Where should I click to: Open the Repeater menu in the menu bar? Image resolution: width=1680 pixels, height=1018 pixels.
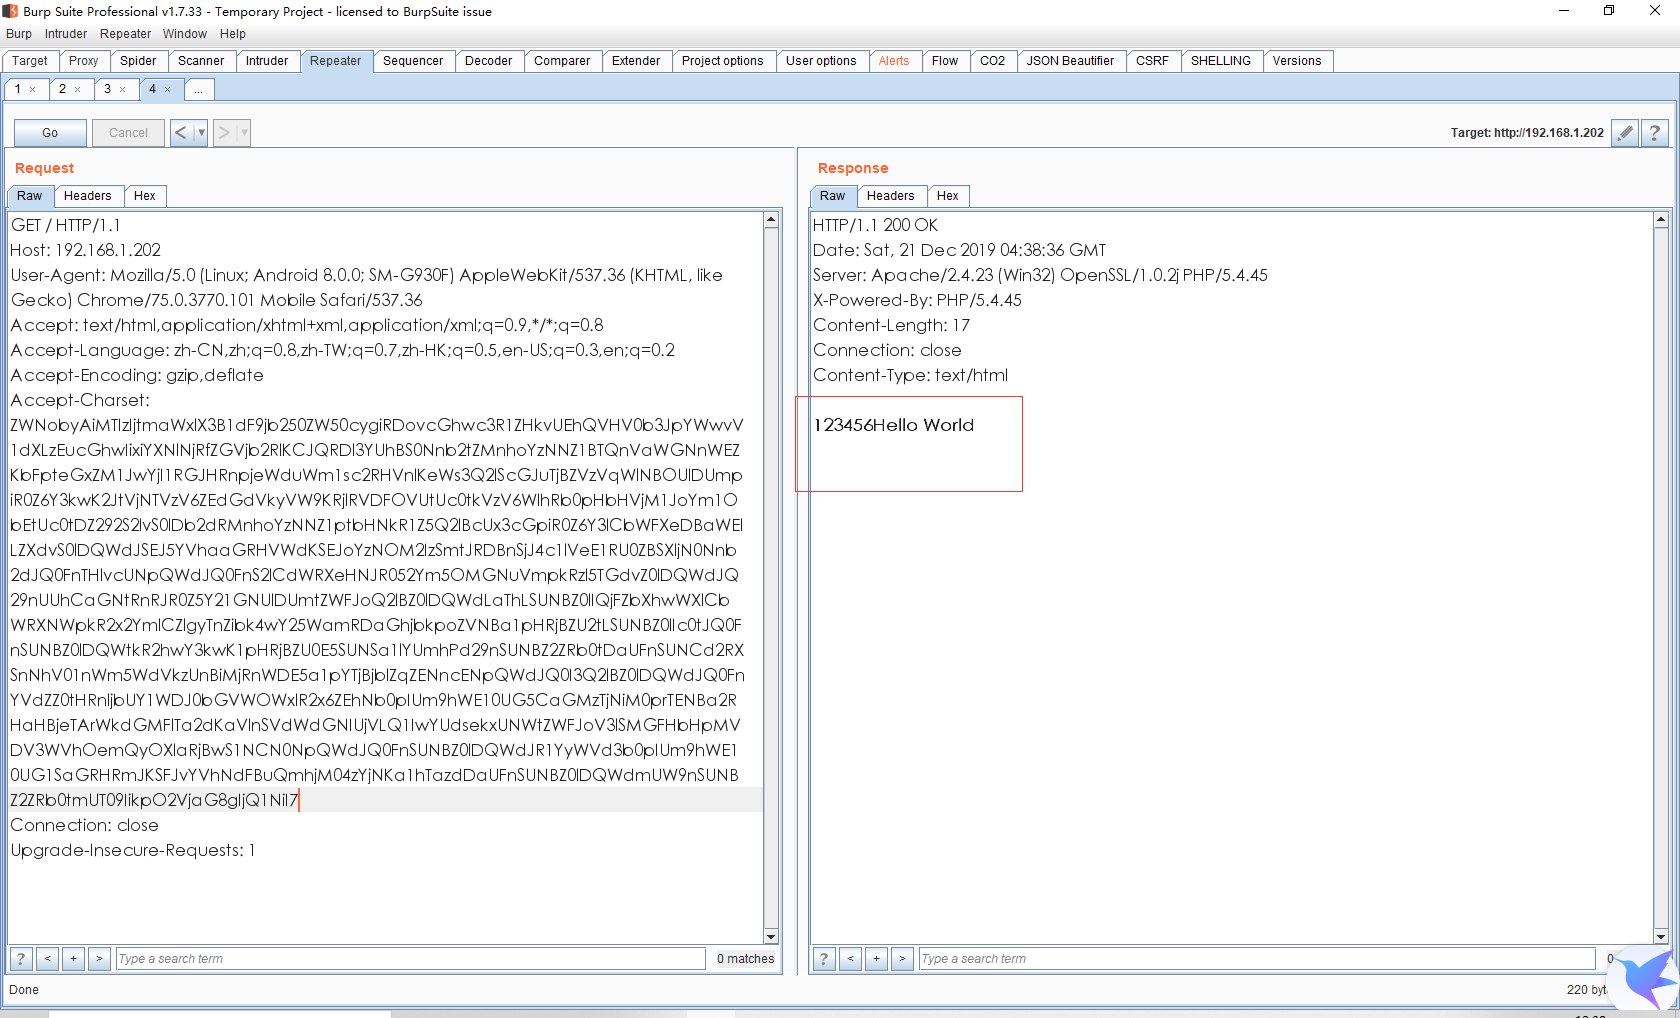click(126, 34)
